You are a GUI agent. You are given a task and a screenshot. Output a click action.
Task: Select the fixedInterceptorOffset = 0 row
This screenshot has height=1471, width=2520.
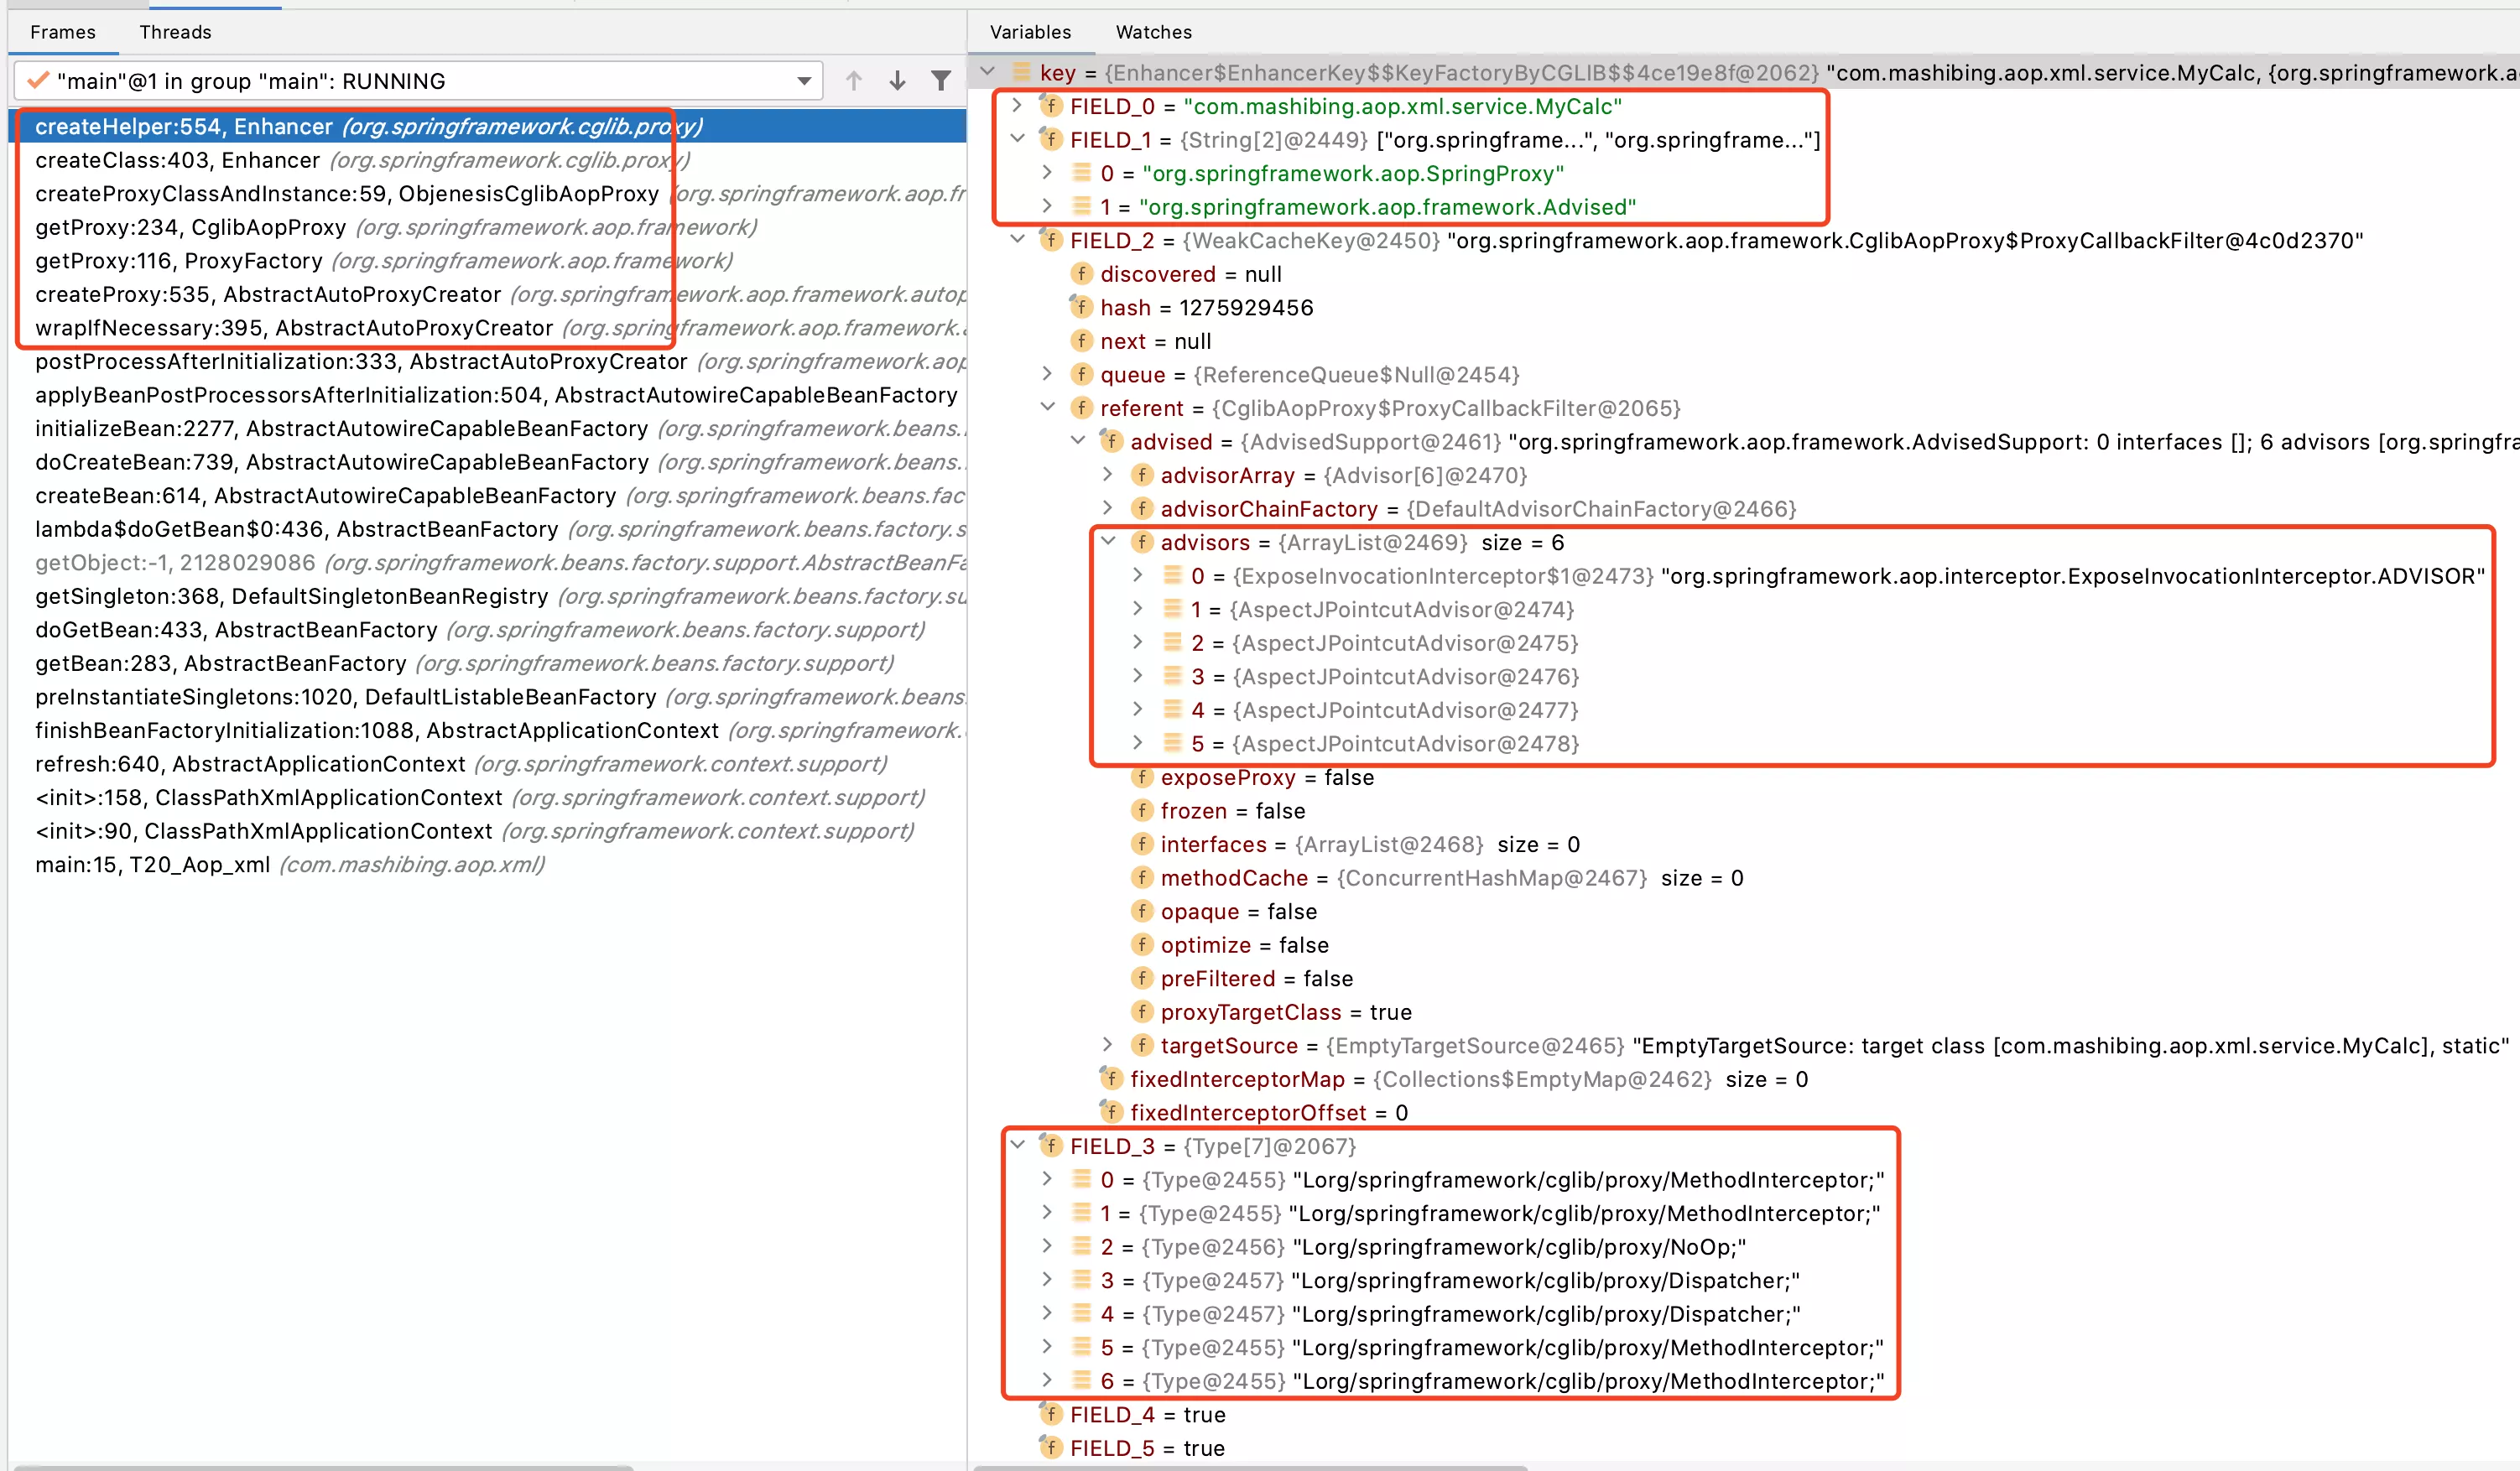[1270, 1113]
